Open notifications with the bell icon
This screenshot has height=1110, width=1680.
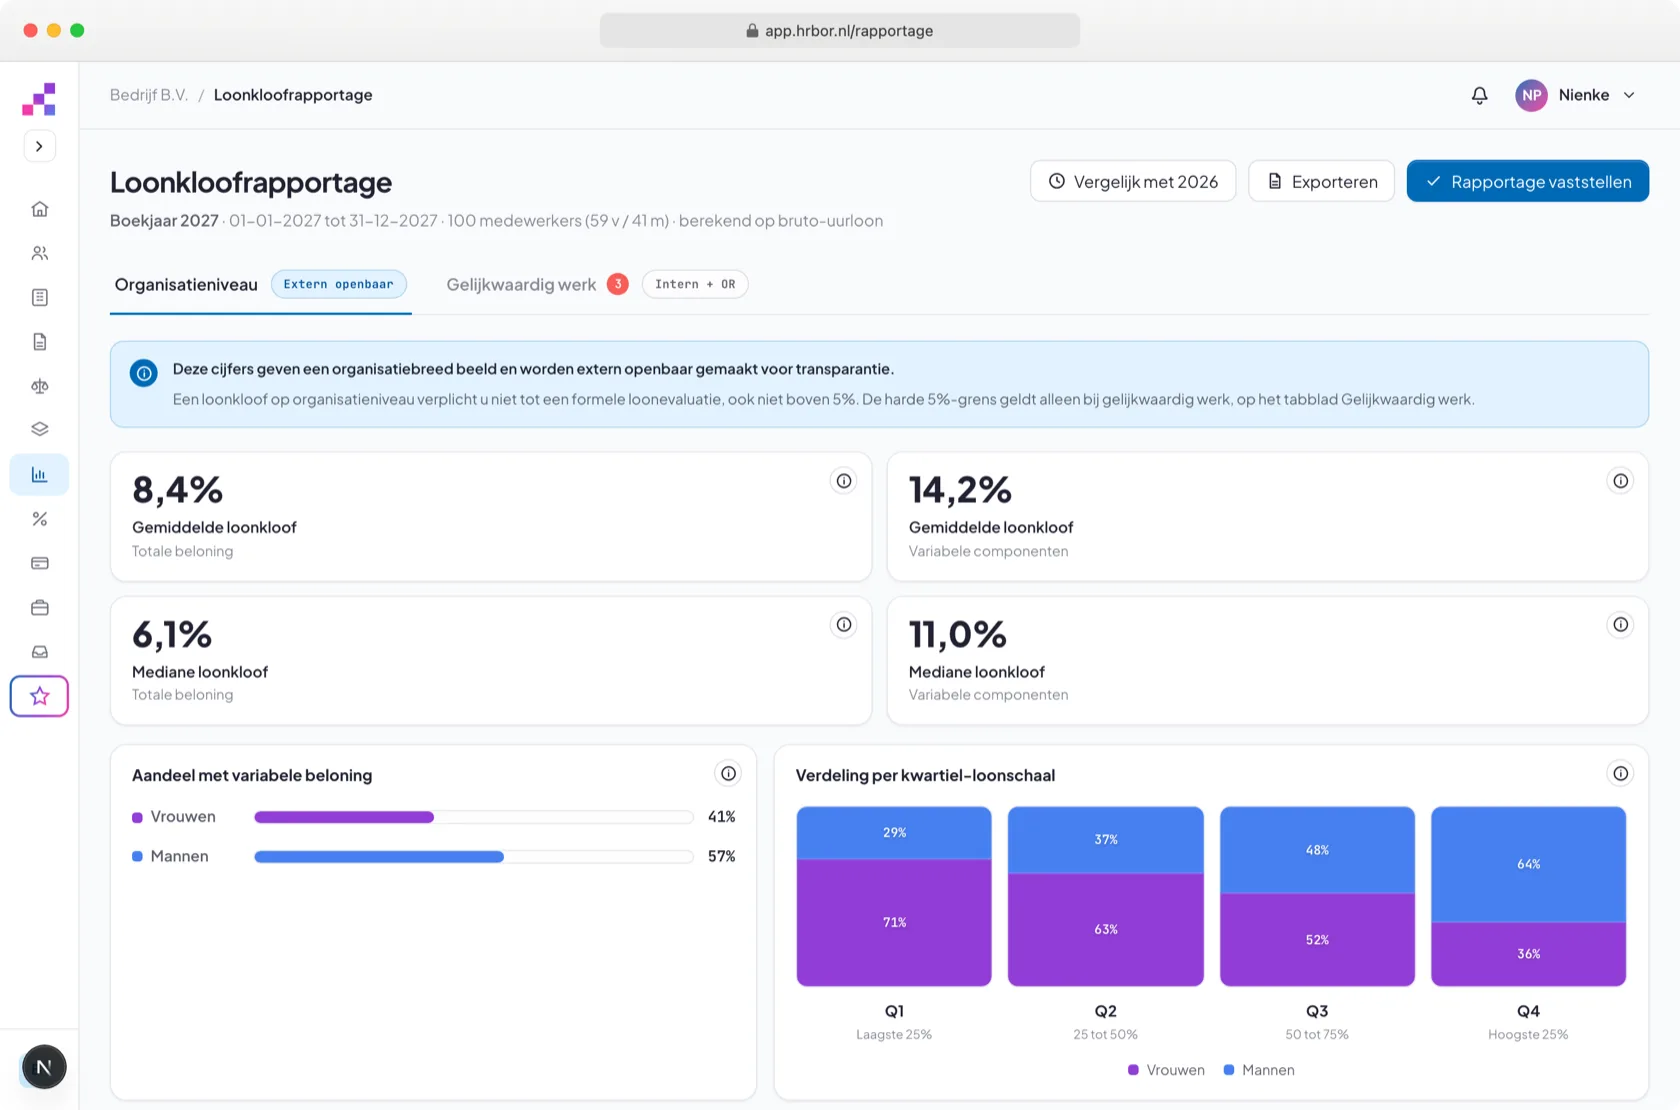(x=1479, y=95)
